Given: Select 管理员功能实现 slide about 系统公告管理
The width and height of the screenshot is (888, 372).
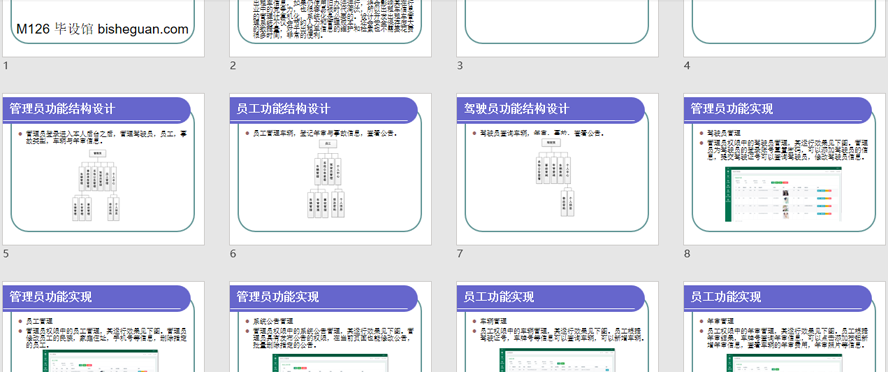Looking at the screenshot, I should tap(330, 327).
